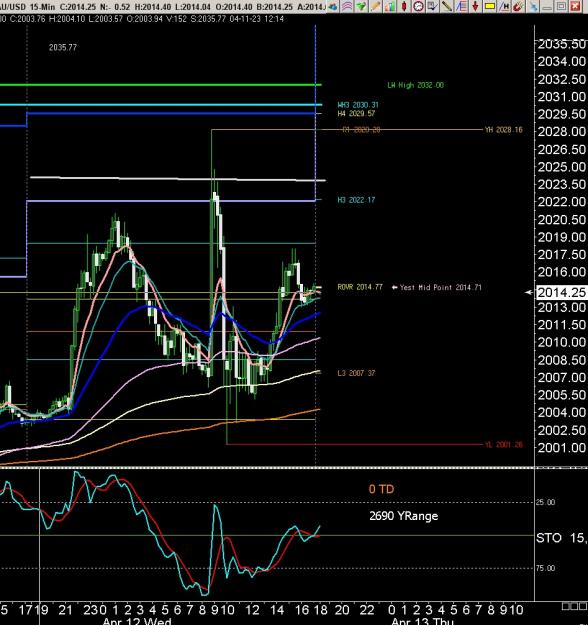Maximize the chart window

coord(561,6)
